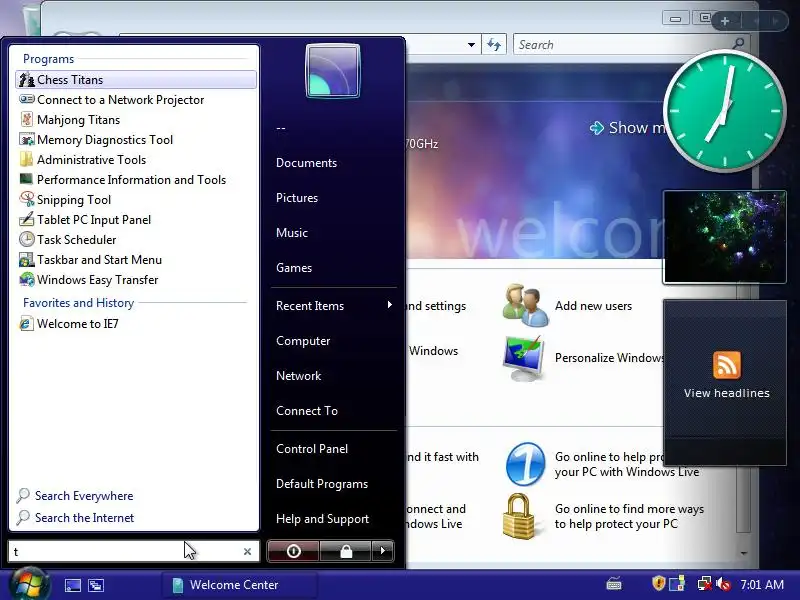
Task: Open Network from Start menu
Action: 298,376
